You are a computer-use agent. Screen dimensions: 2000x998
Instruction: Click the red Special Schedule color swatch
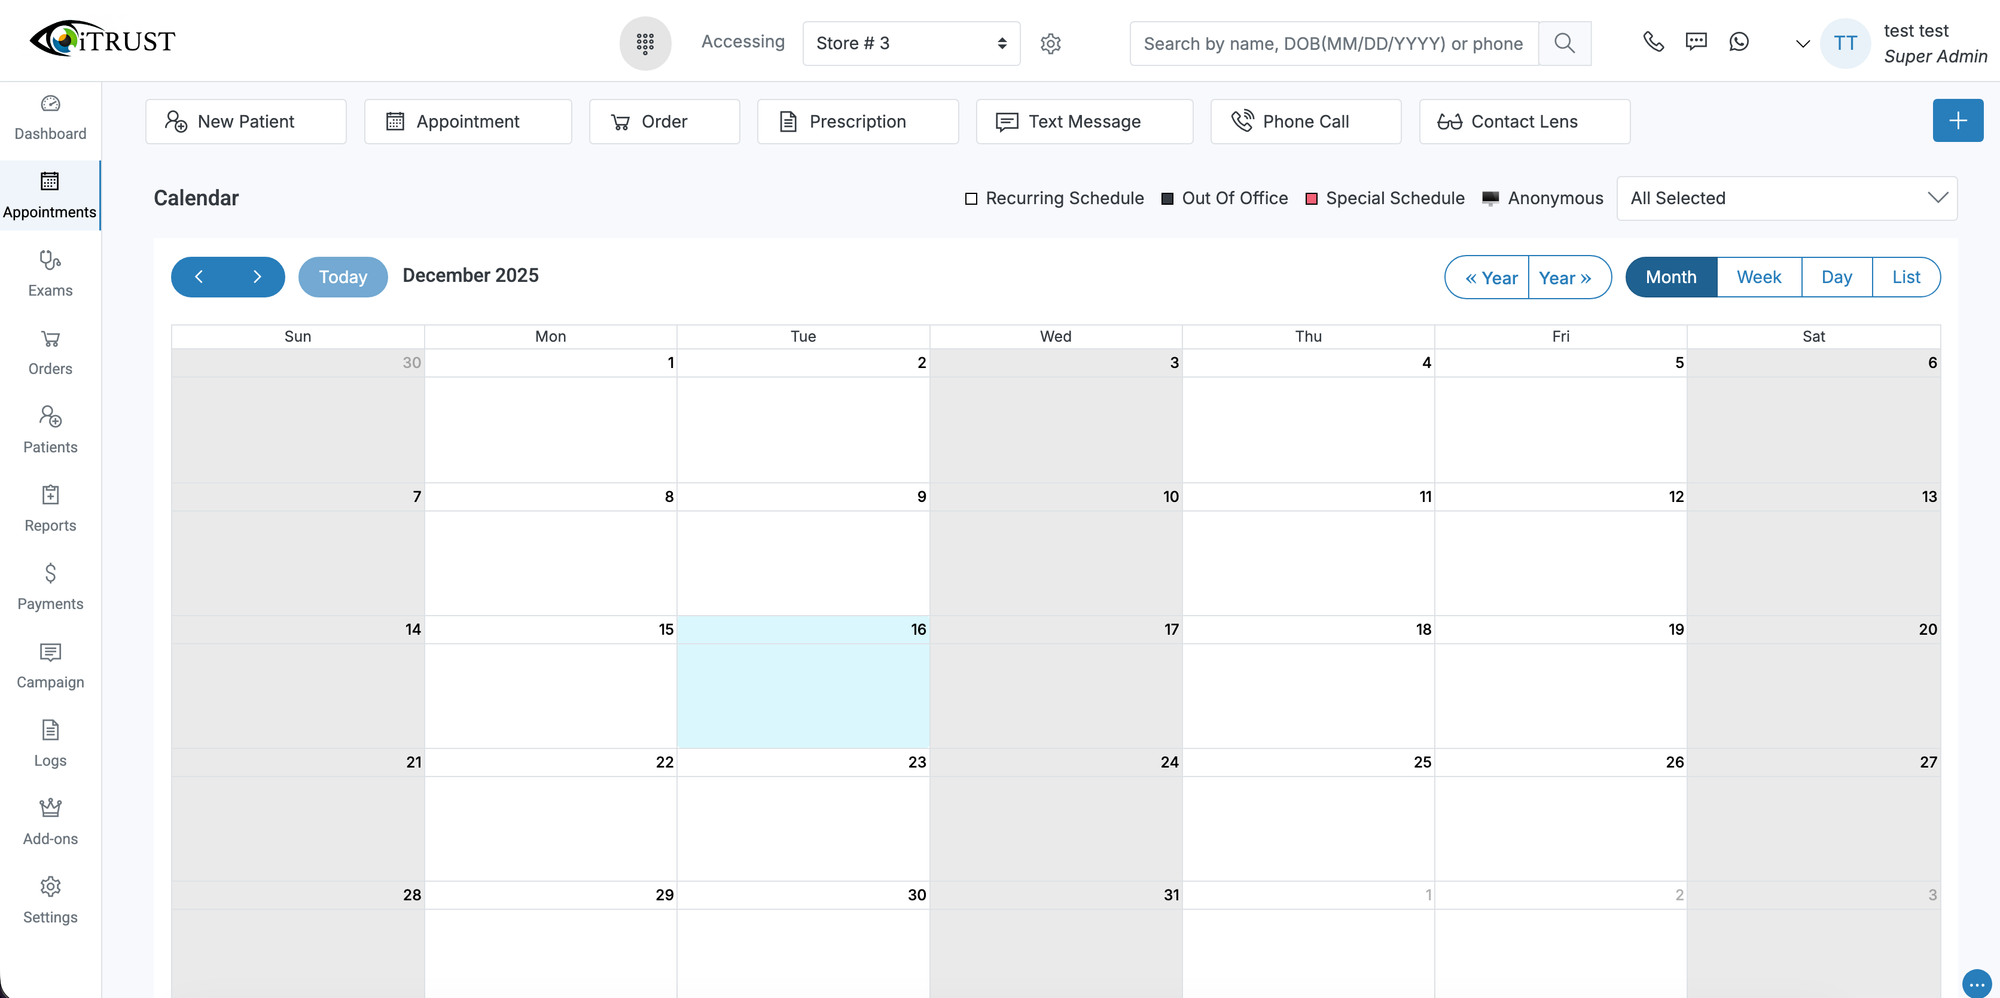[x=1311, y=199]
